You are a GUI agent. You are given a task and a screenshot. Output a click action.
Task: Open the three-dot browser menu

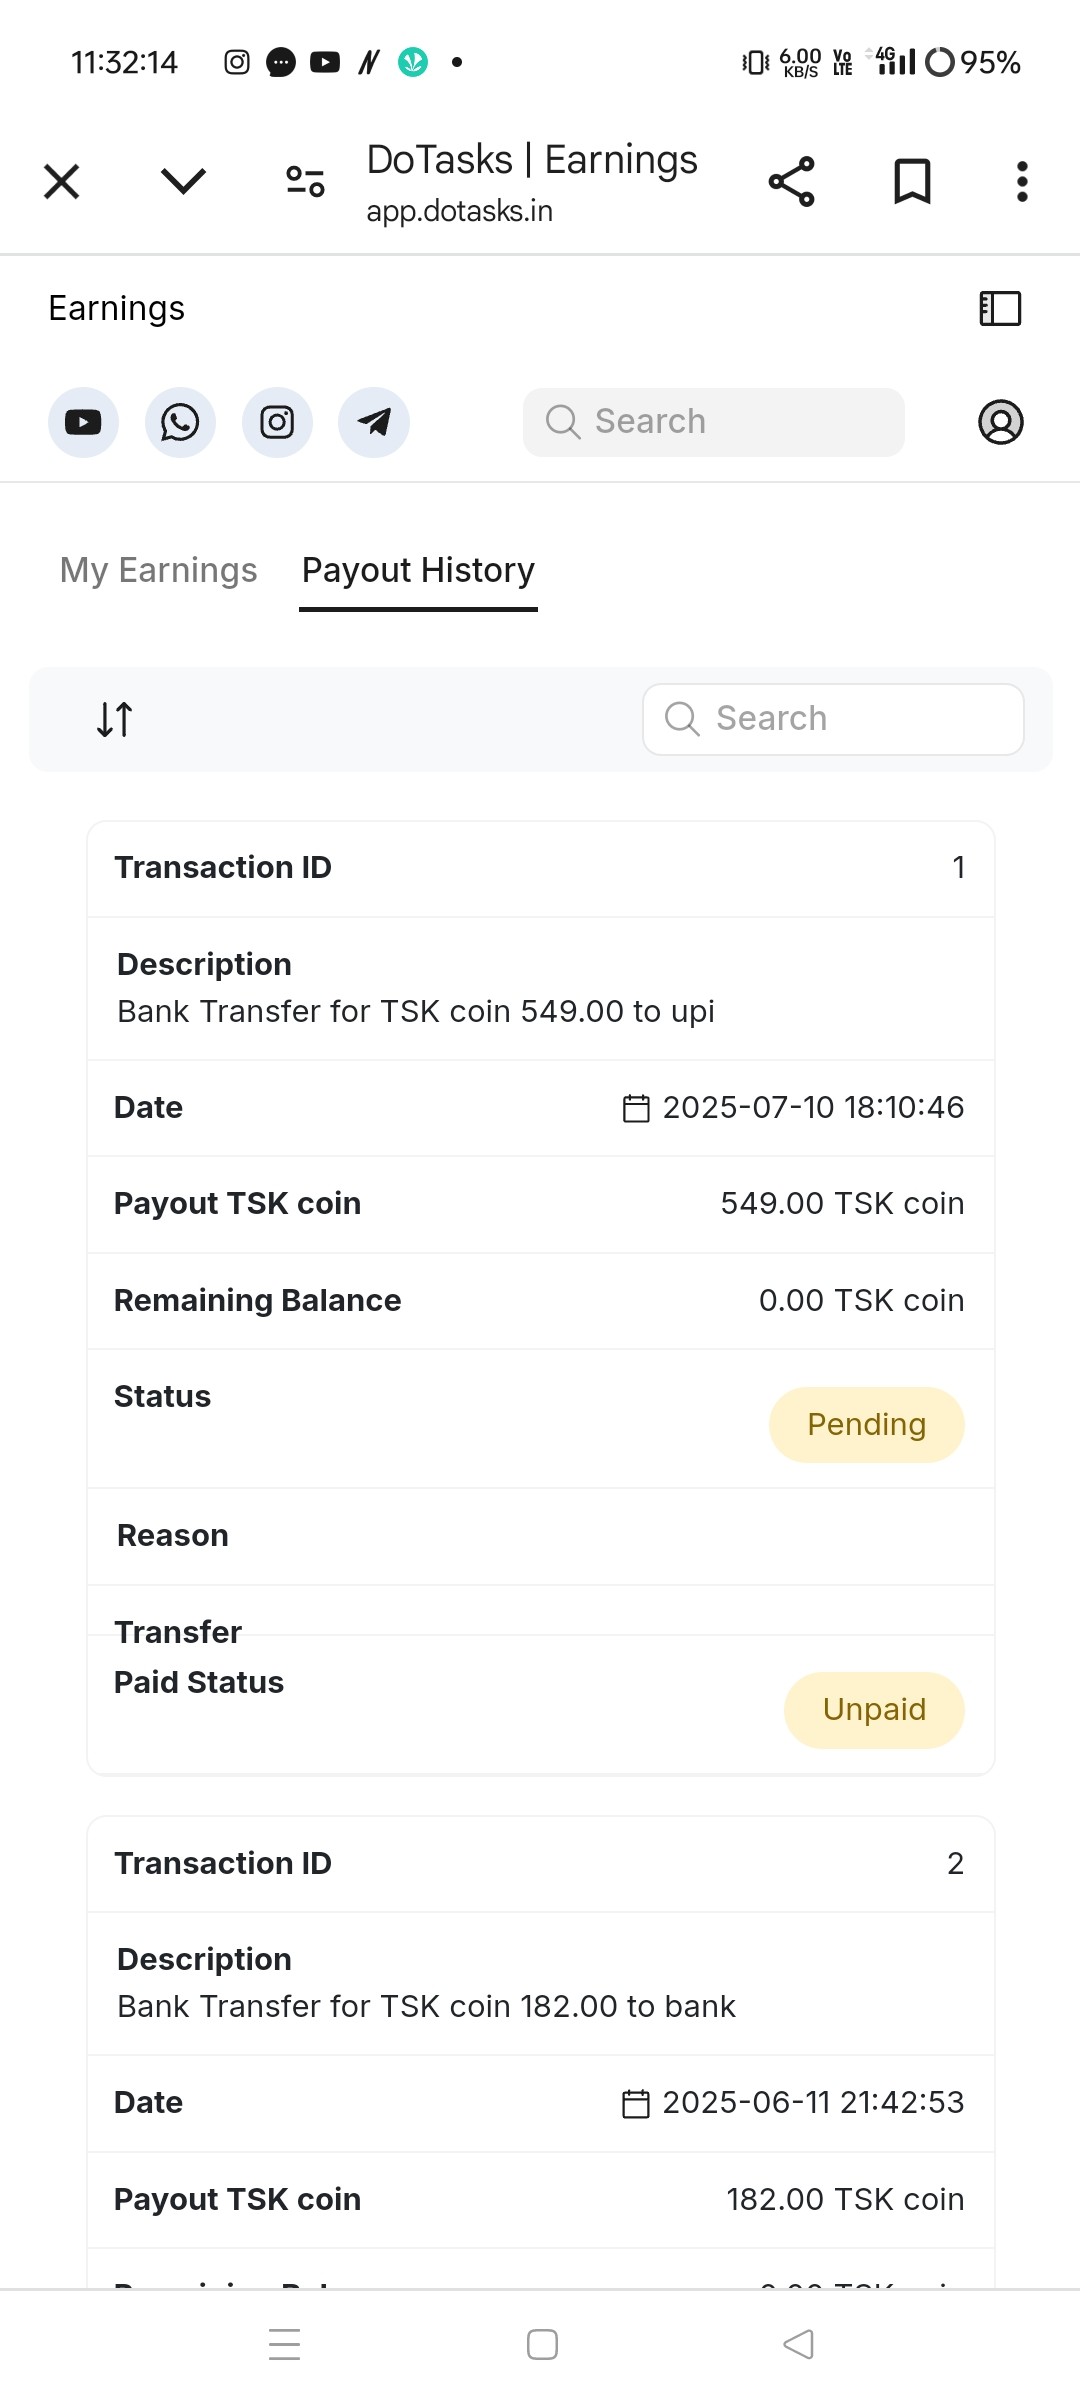coord(1022,182)
